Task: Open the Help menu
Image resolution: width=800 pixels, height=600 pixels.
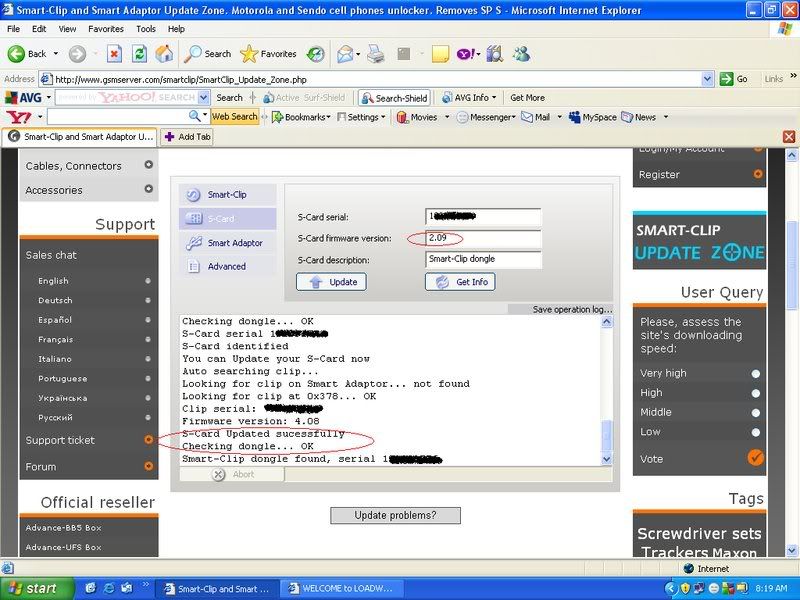Action: click(x=176, y=29)
